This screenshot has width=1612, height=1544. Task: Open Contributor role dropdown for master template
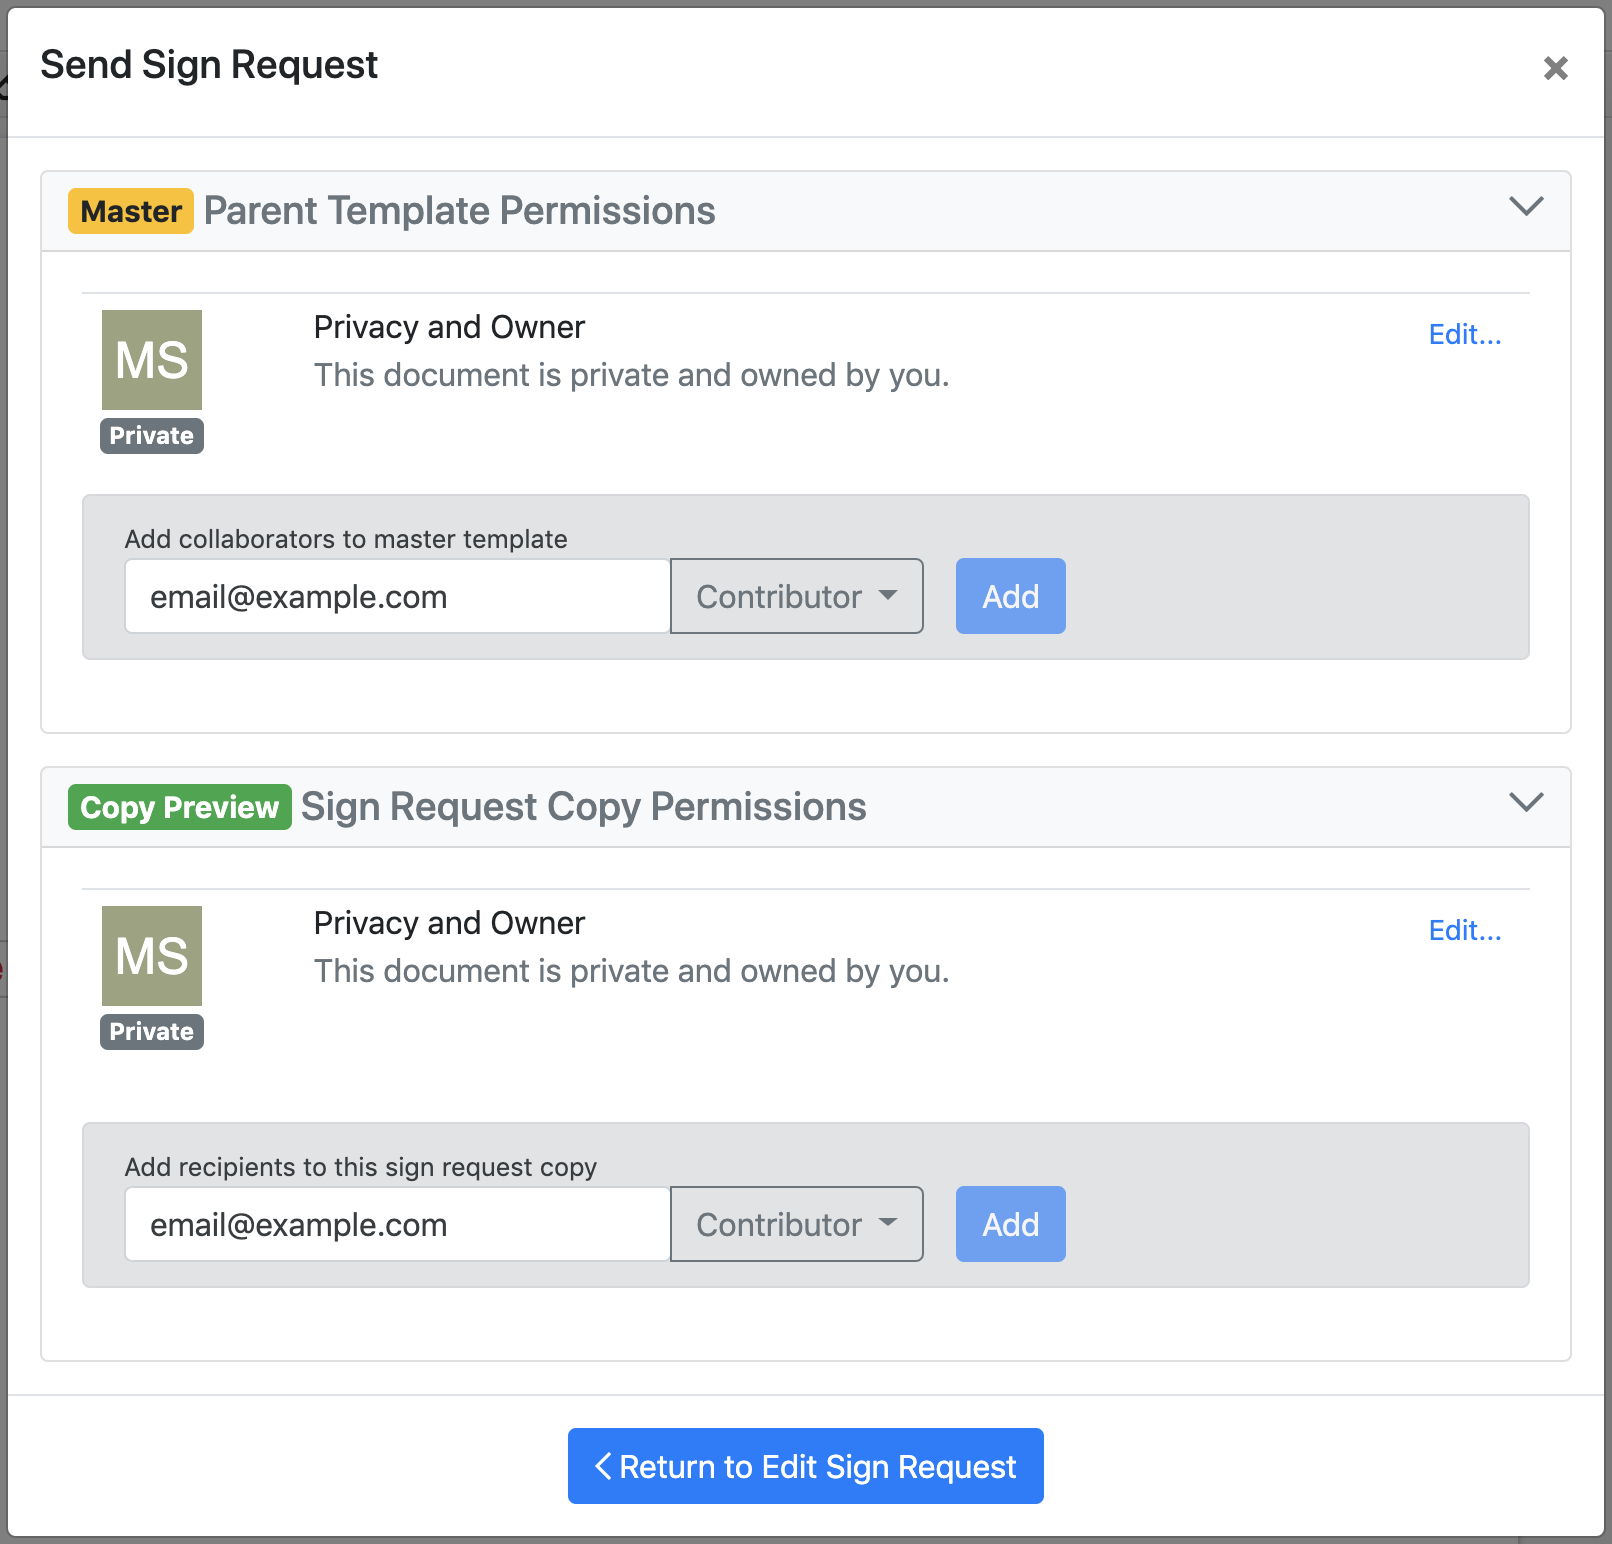(x=796, y=597)
